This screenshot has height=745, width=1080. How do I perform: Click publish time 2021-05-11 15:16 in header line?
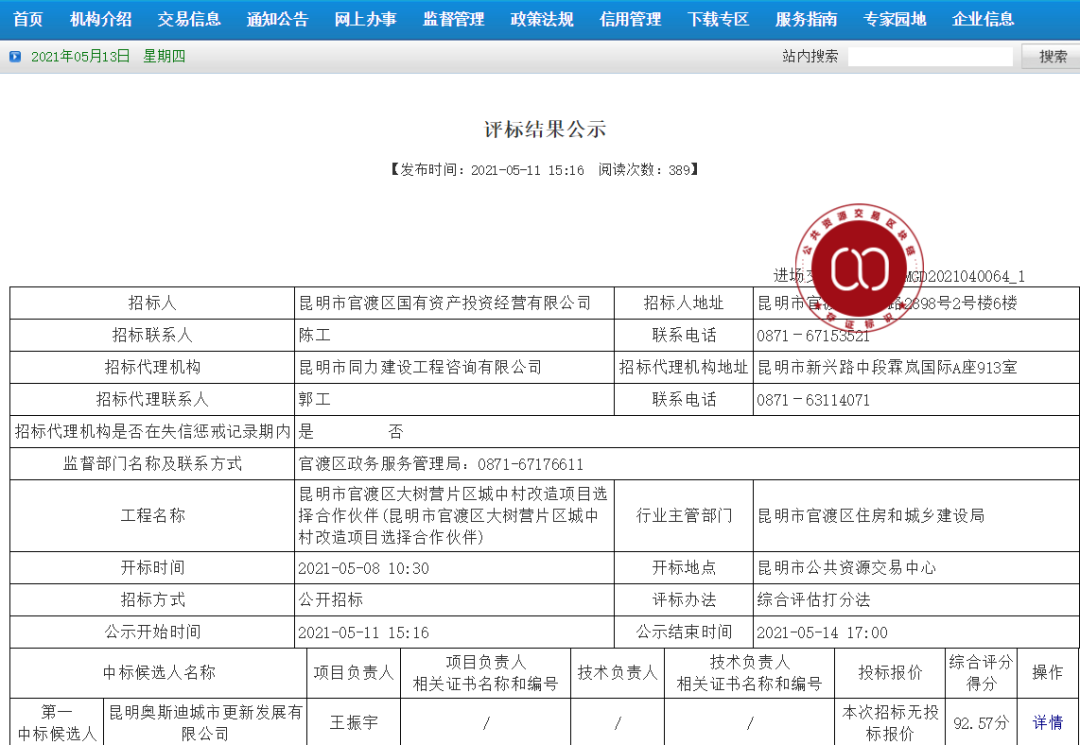pyautogui.click(x=528, y=170)
